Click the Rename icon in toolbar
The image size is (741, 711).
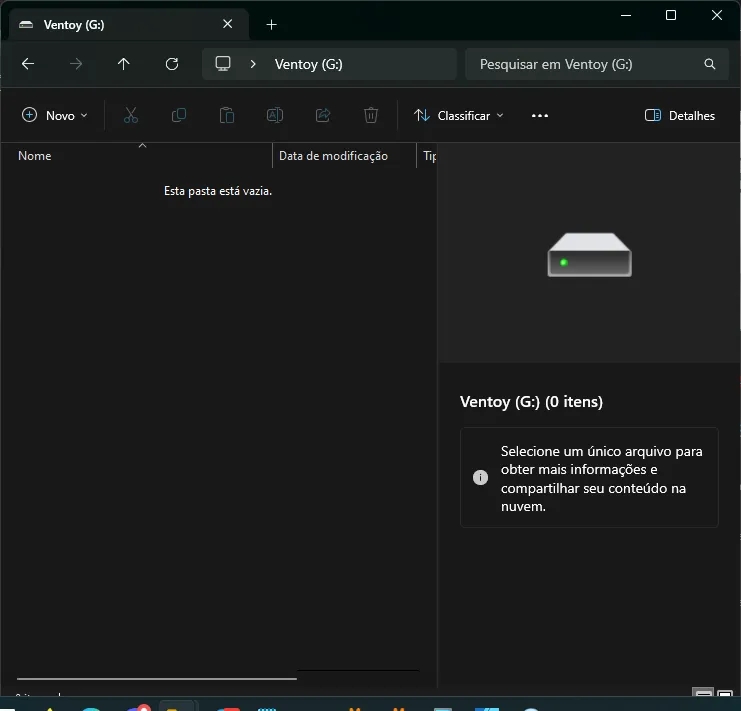[x=274, y=116]
